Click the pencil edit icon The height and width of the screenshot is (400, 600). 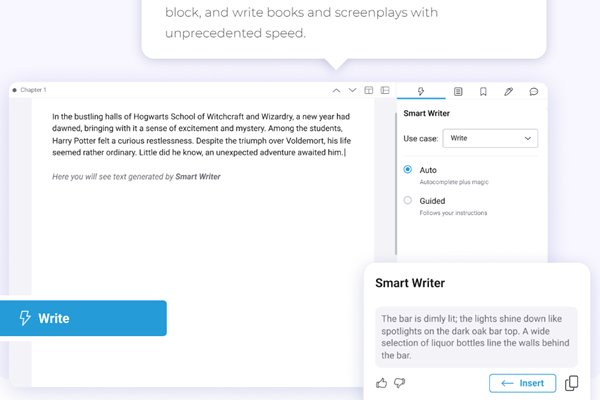(x=508, y=91)
